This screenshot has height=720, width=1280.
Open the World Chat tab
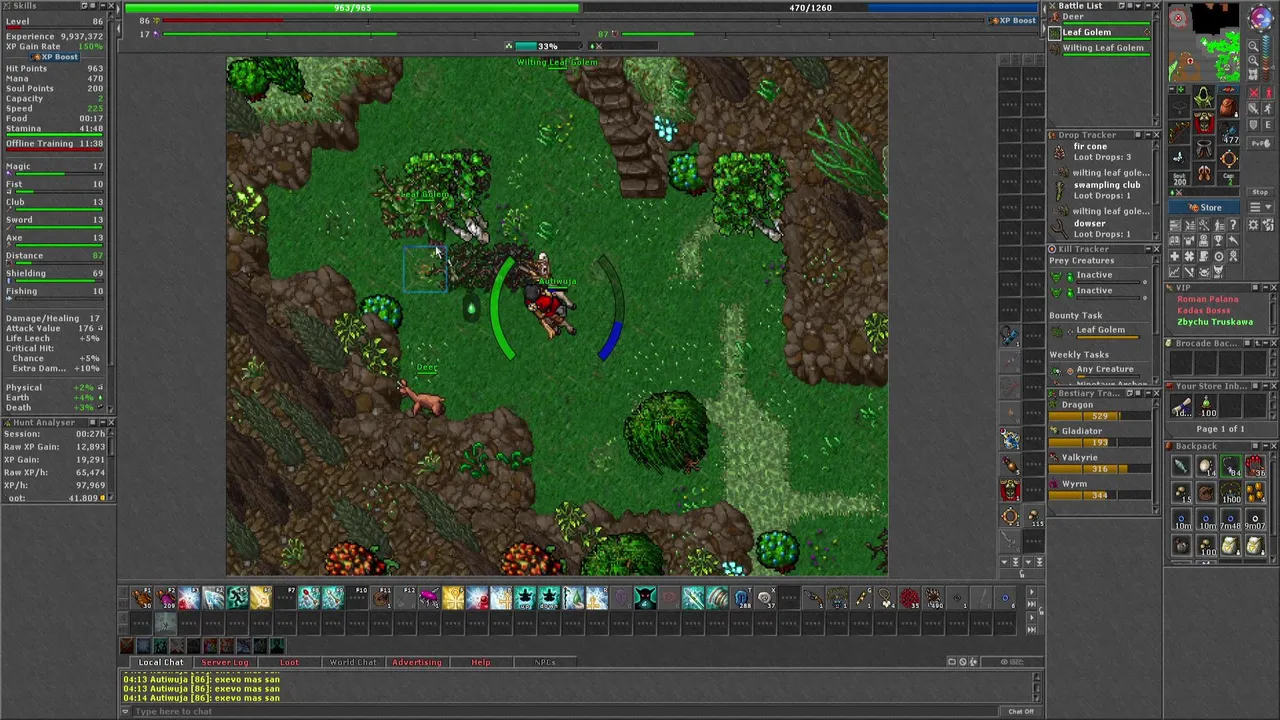[x=353, y=662]
